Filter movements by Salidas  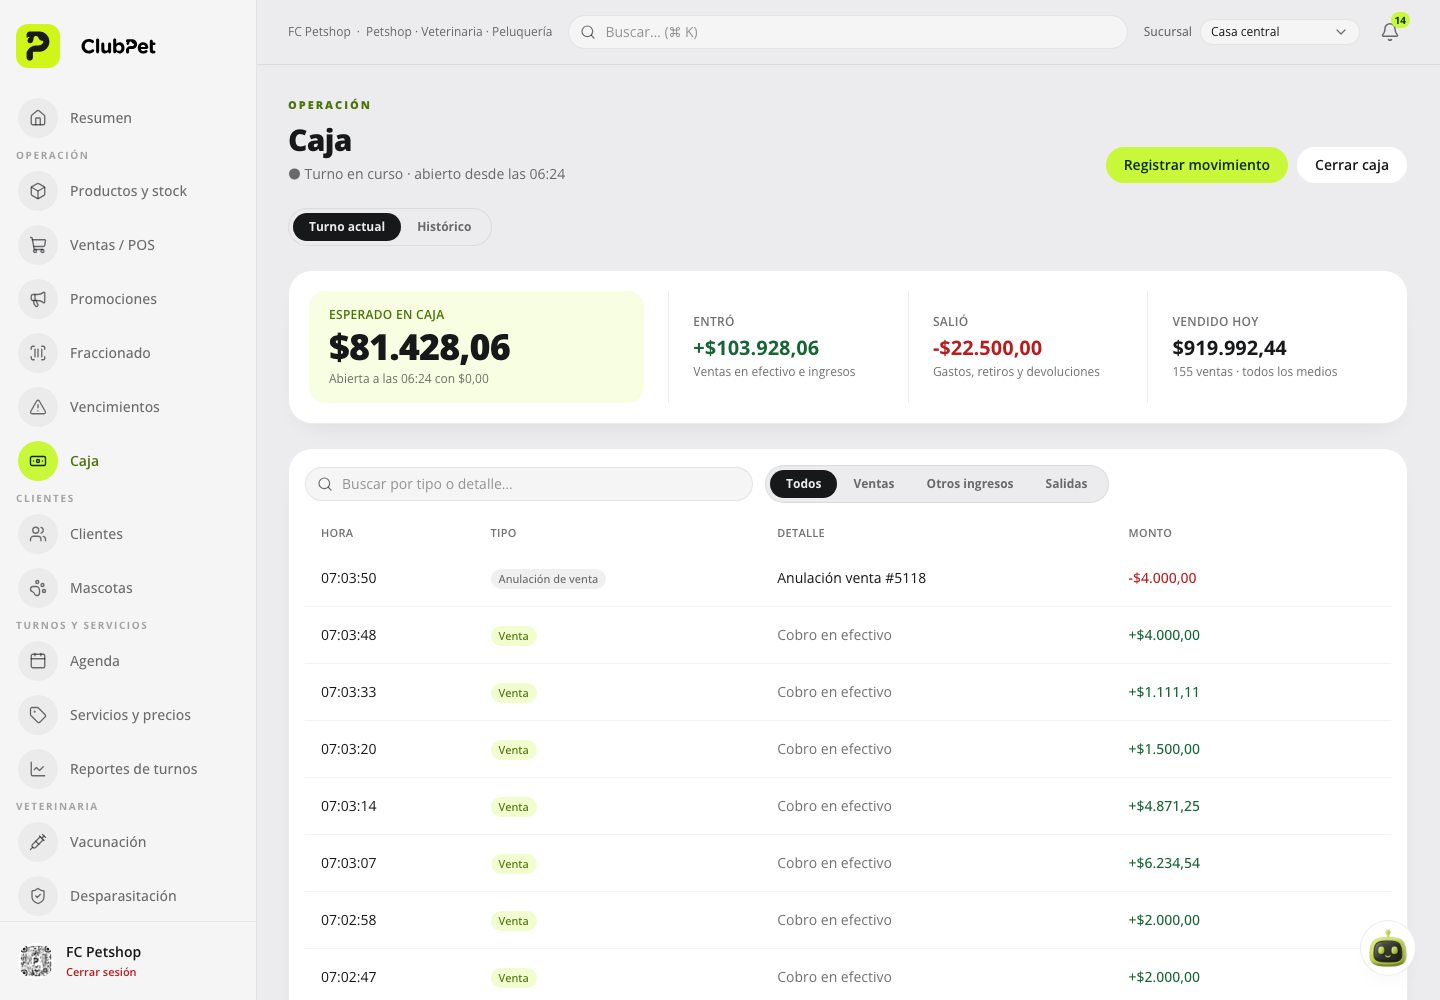pos(1066,484)
